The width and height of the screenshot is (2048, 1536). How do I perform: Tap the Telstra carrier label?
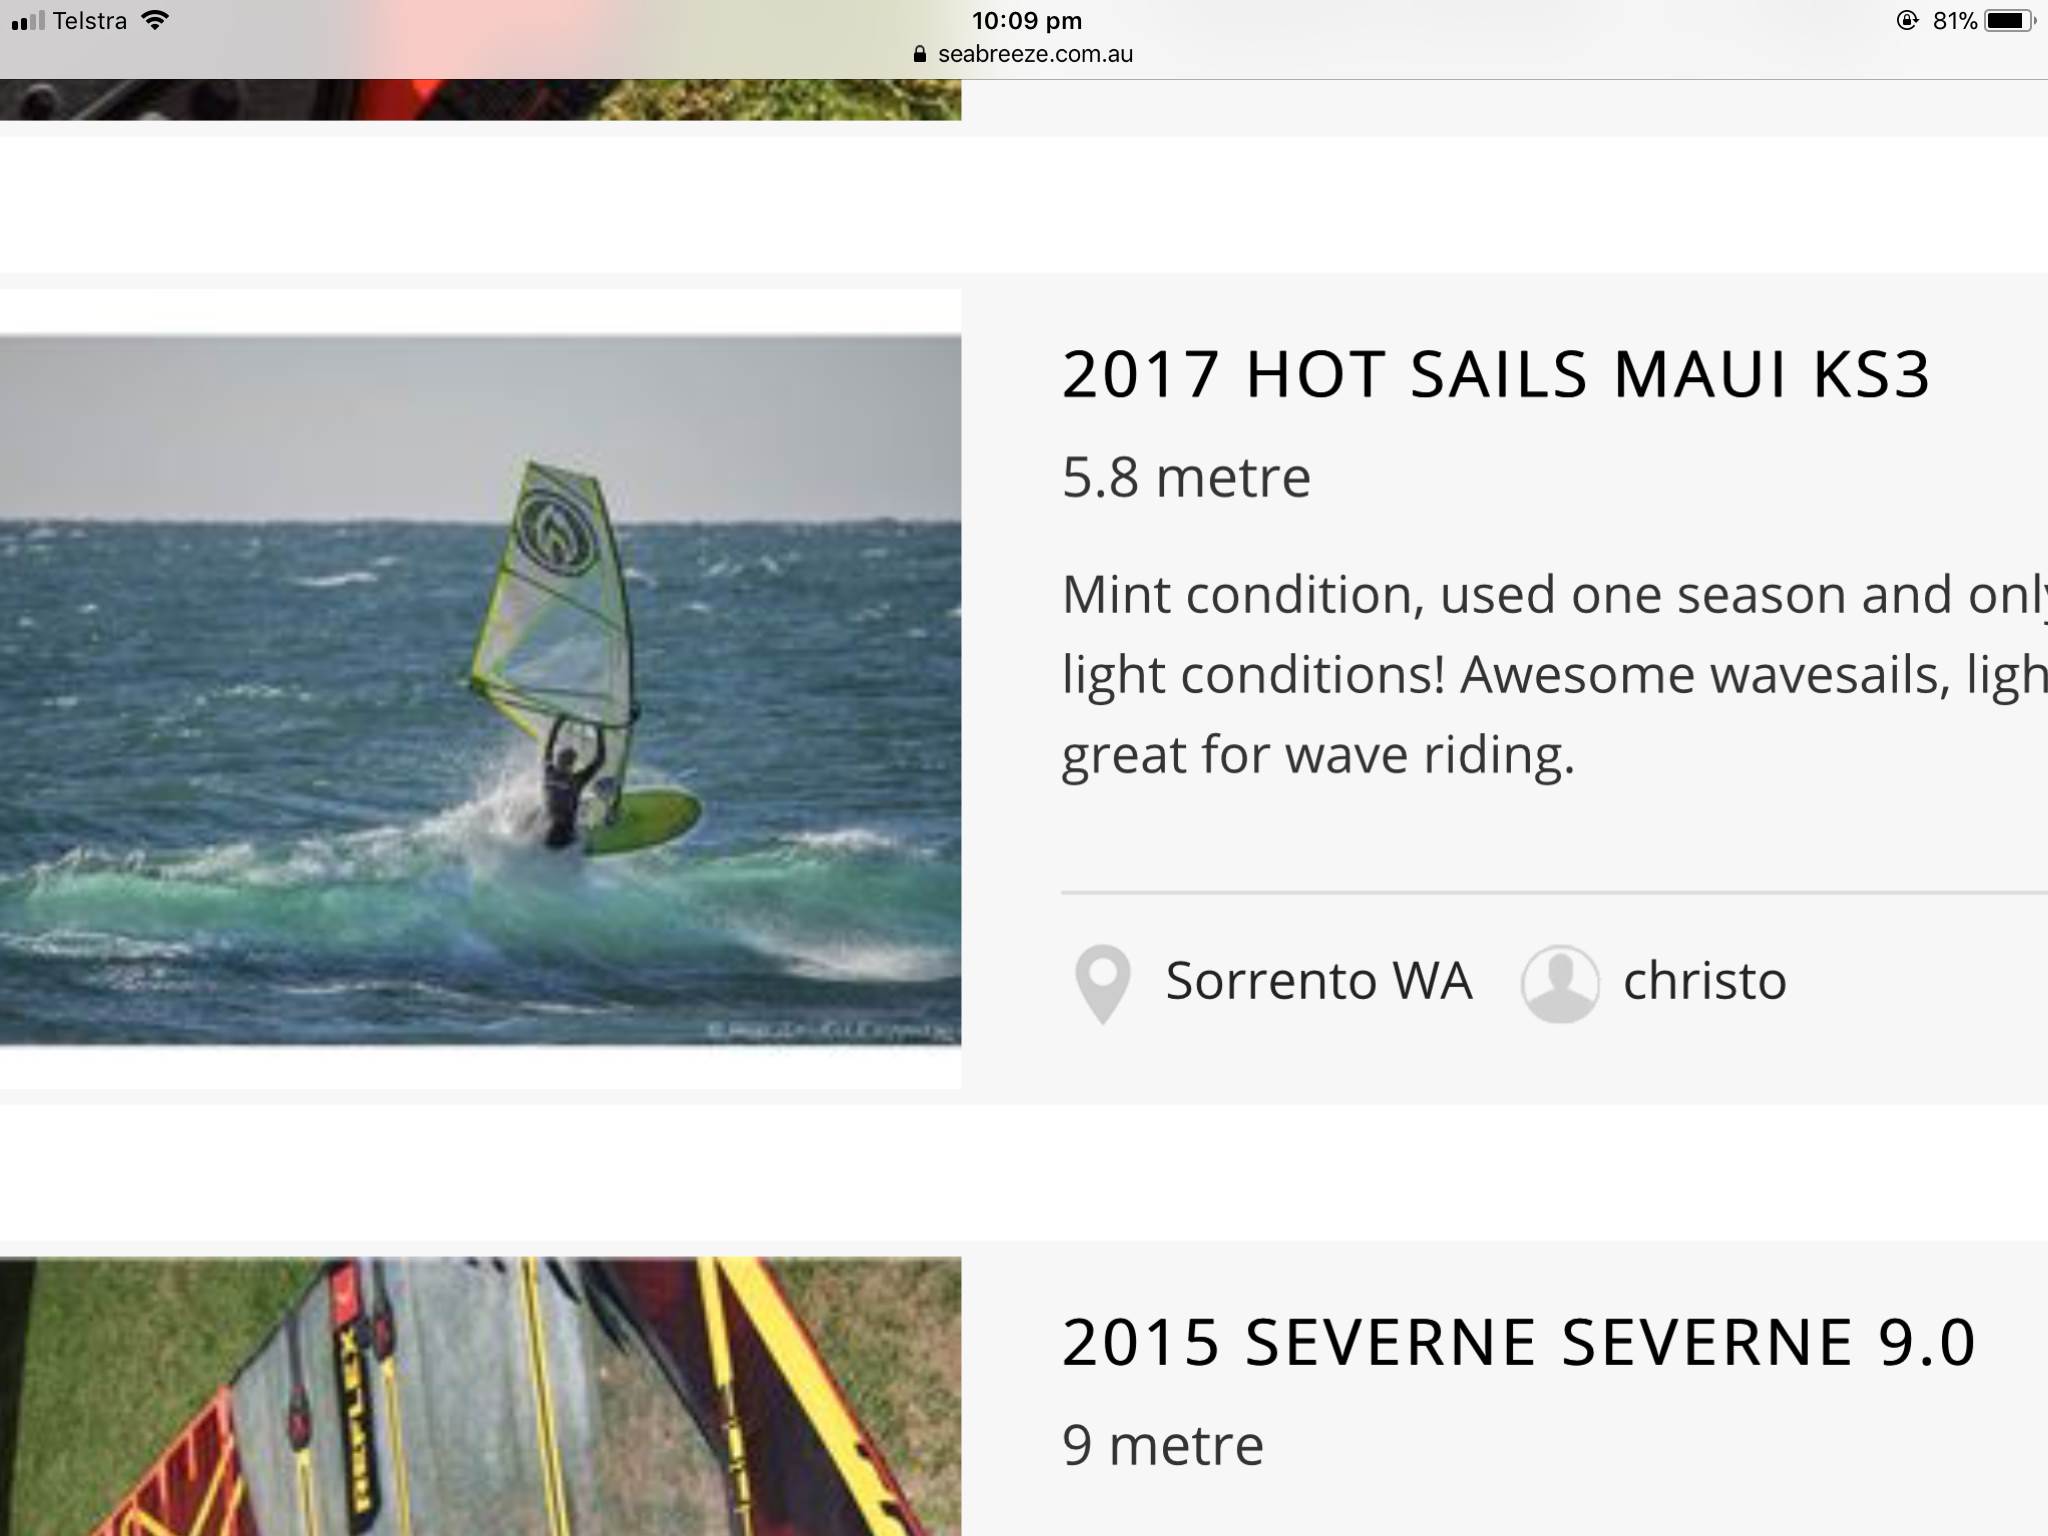(90, 21)
